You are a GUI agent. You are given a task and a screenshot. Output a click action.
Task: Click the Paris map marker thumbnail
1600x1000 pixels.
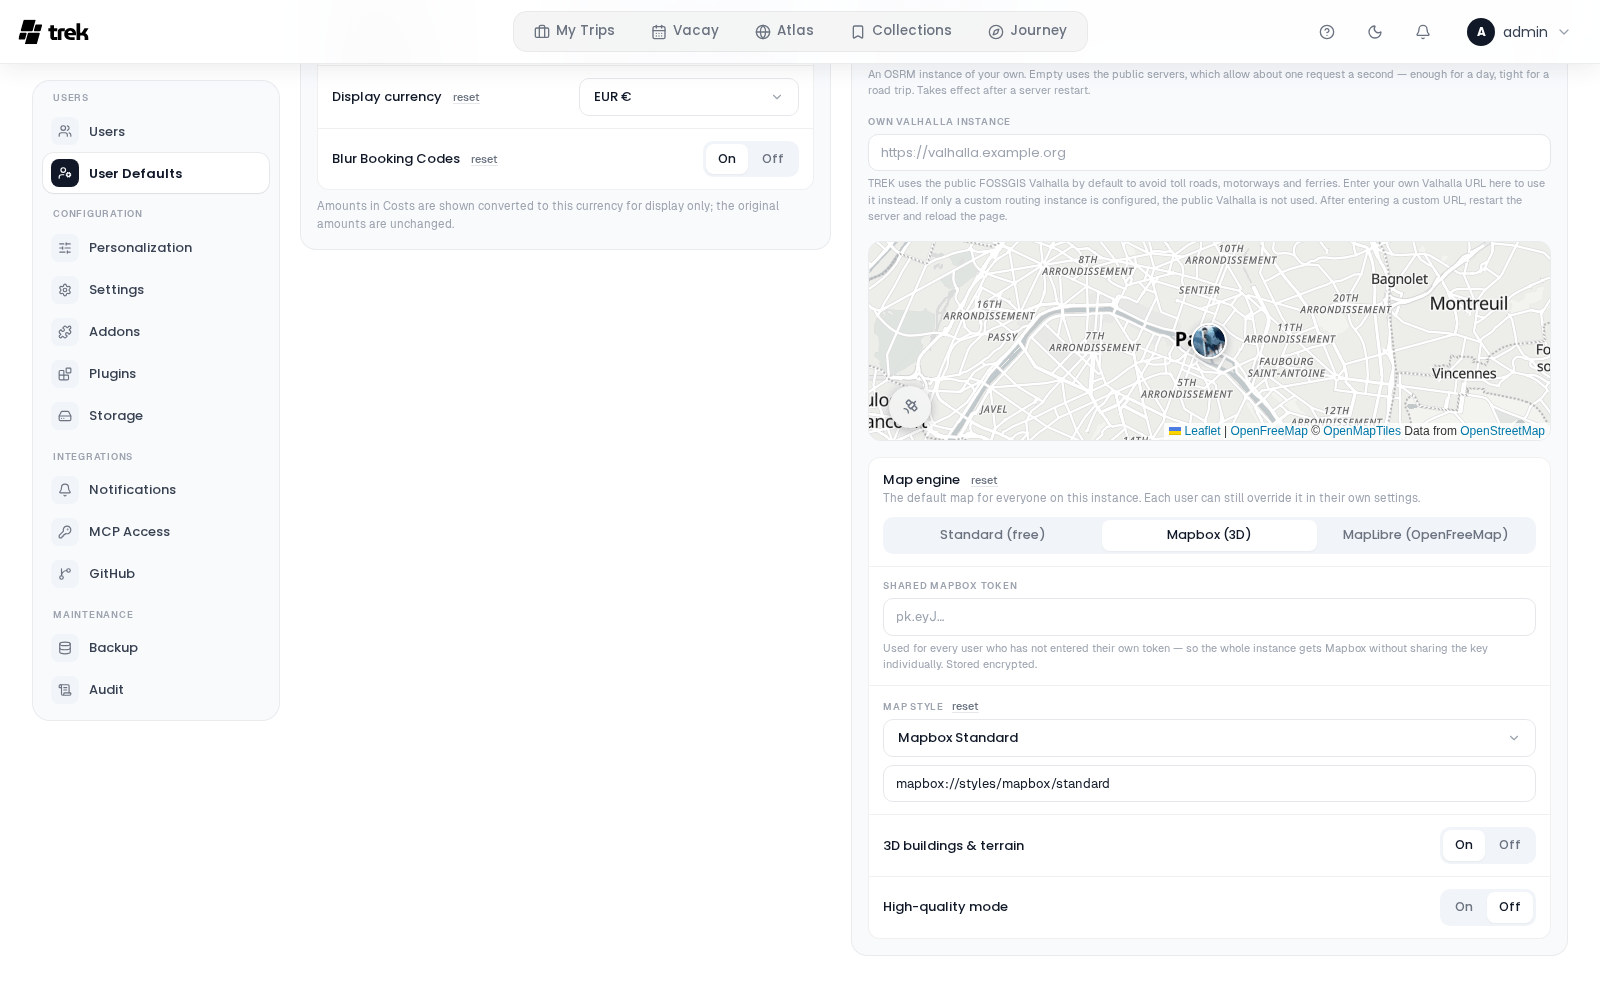1209,341
